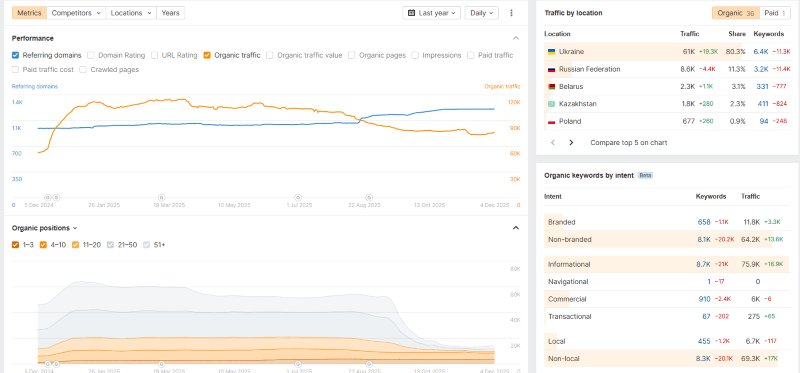Screen dimensions: 800x373
Task: Enable the Crawled pages checkbox
Action: 83,69
